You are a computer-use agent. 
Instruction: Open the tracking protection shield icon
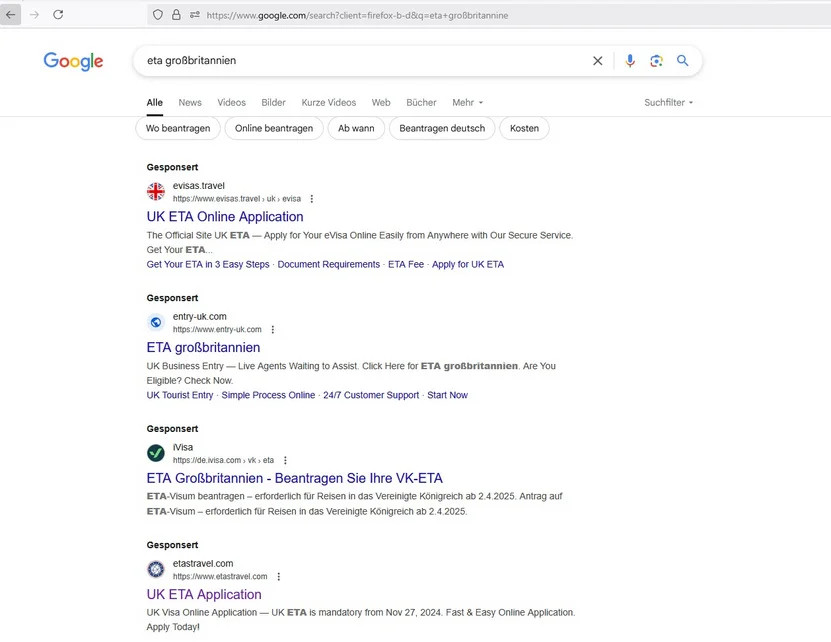(x=158, y=15)
